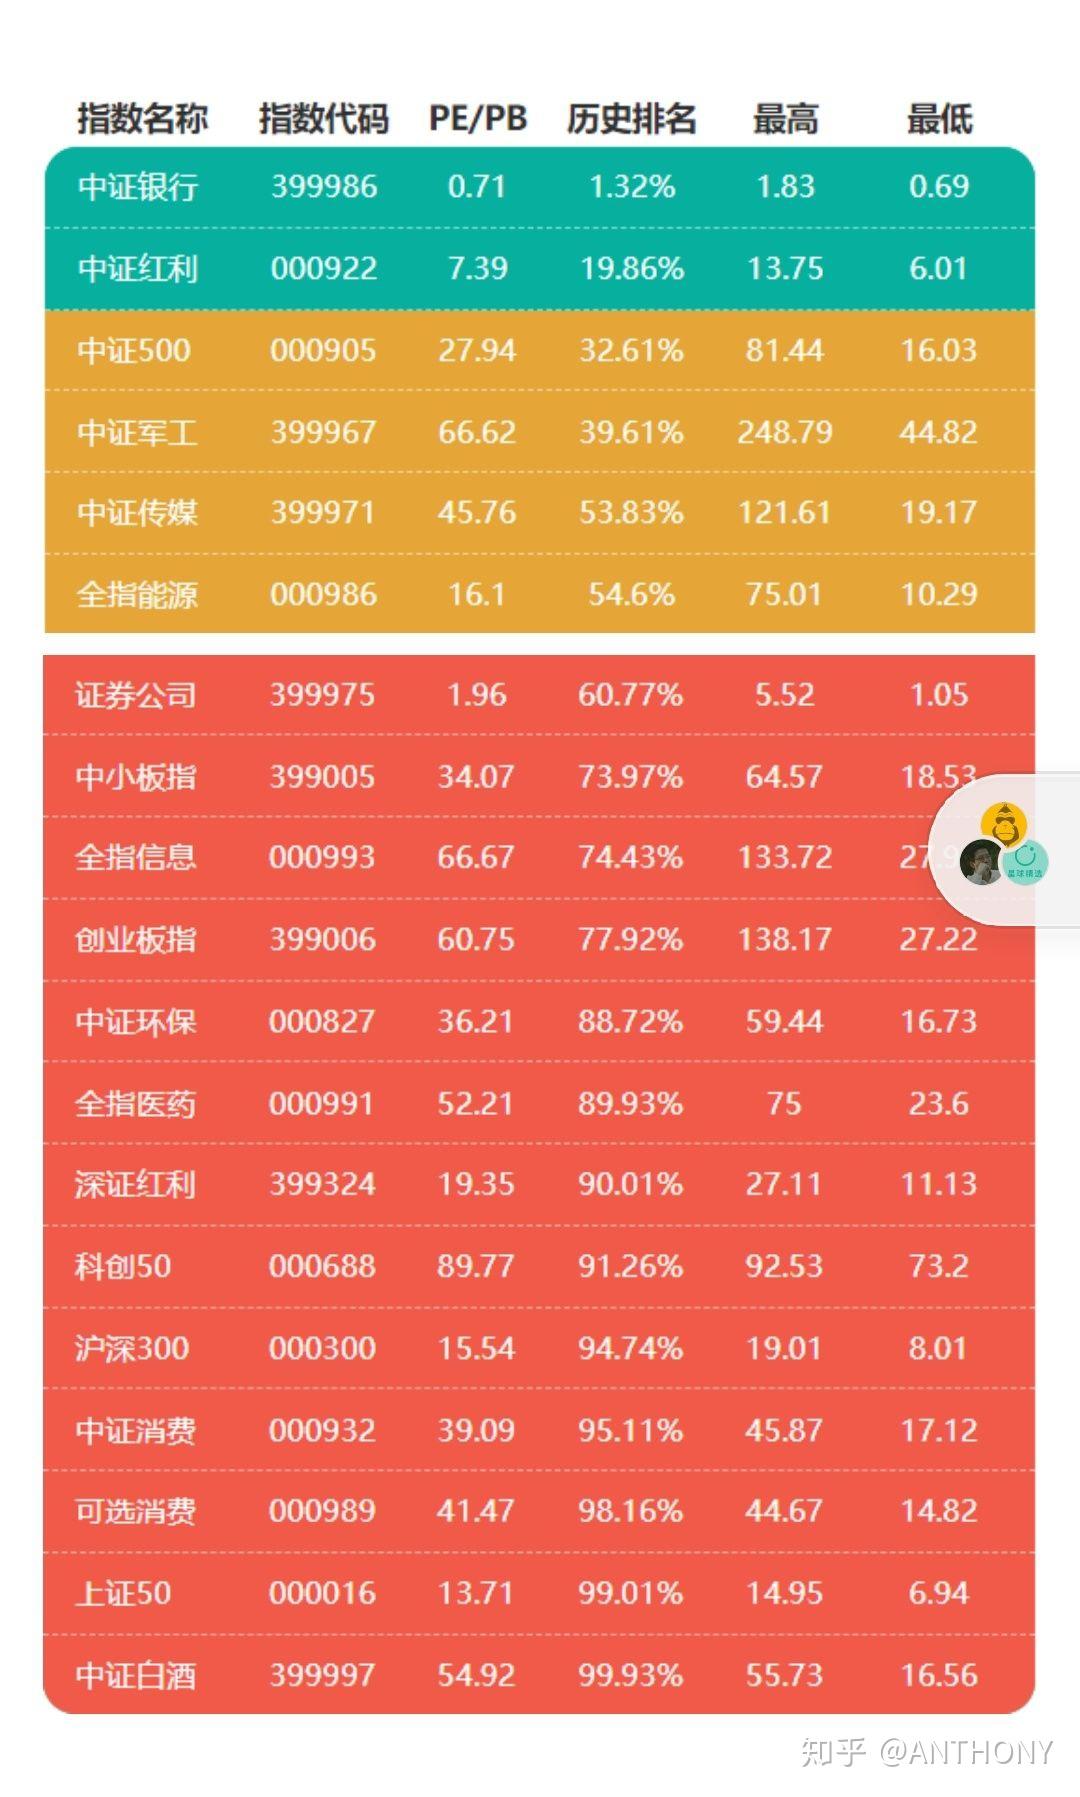The image size is (1080, 1797).
Task: Click the floating side widget panel
Action: (x=1004, y=849)
